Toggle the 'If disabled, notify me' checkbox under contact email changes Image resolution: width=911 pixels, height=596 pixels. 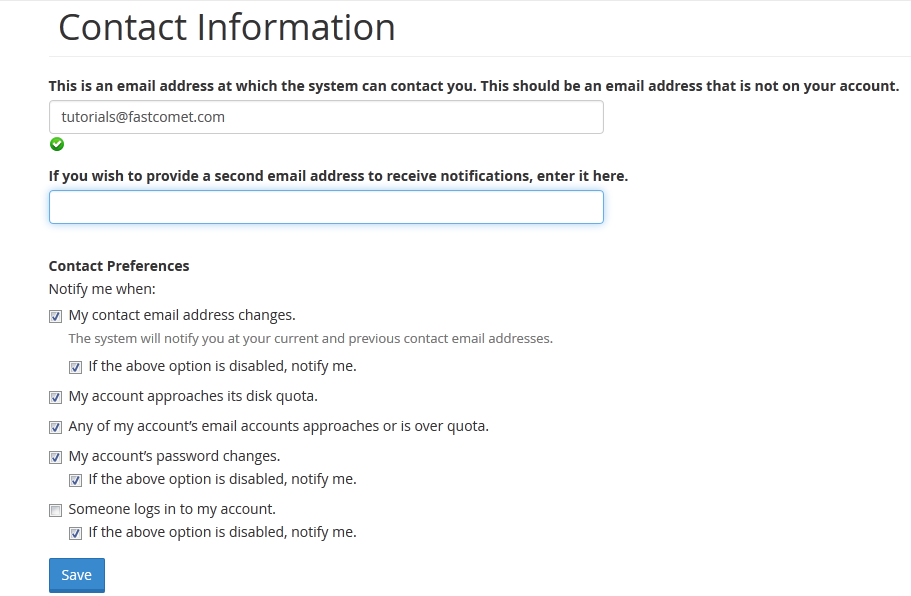[76, 367]
